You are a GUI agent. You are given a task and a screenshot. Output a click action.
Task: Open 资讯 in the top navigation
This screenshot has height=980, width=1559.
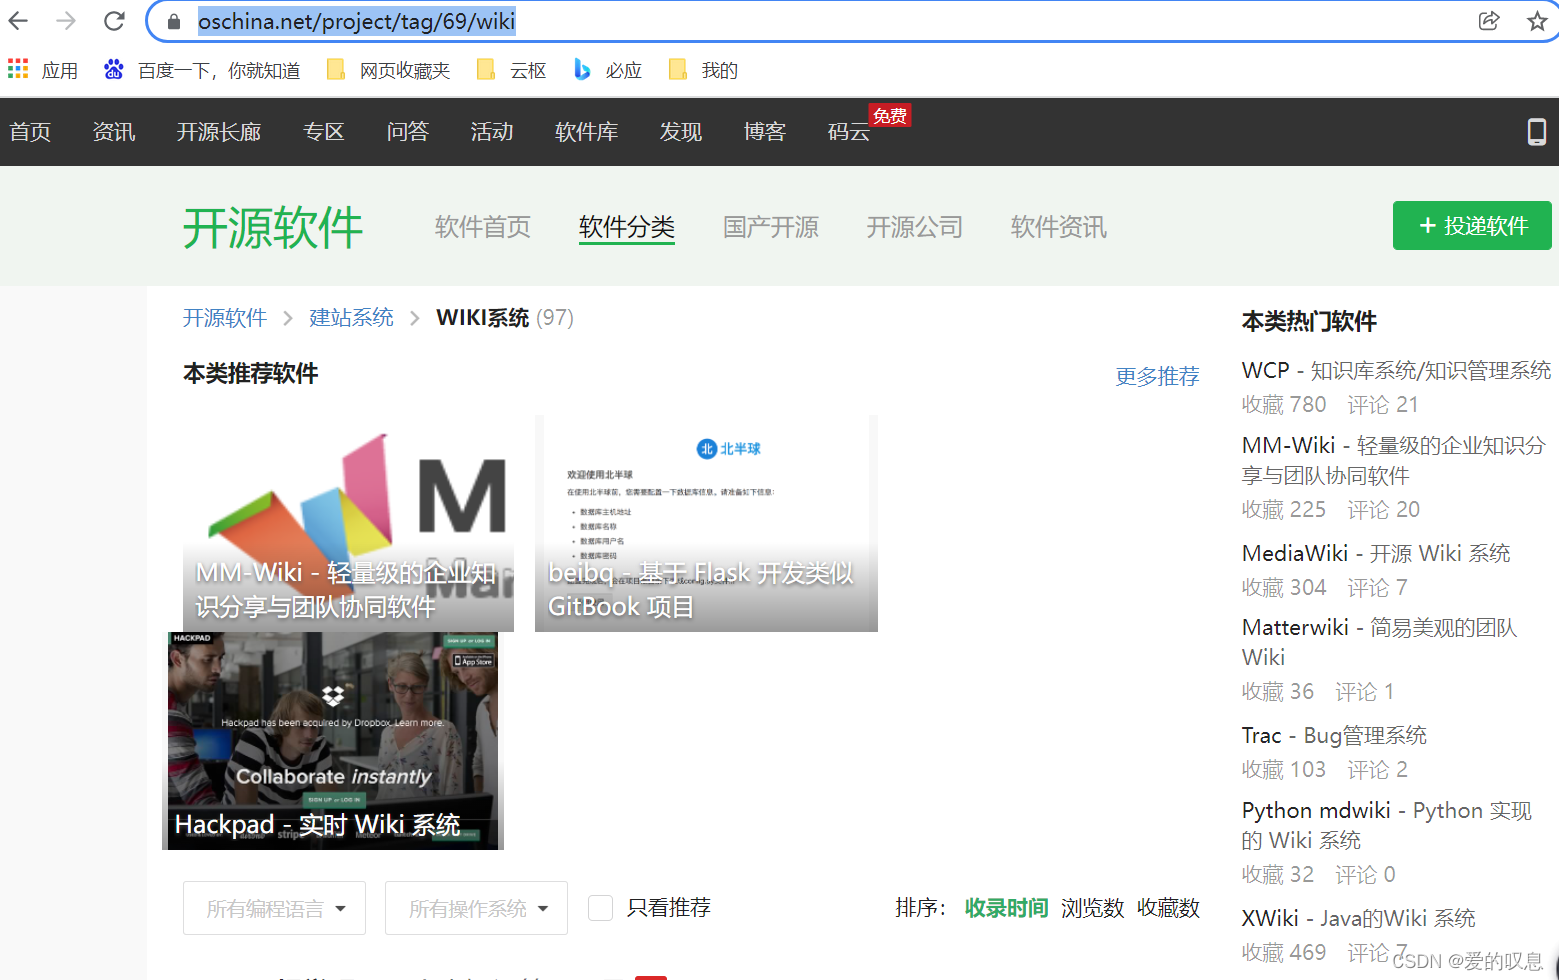coord(114,132)
